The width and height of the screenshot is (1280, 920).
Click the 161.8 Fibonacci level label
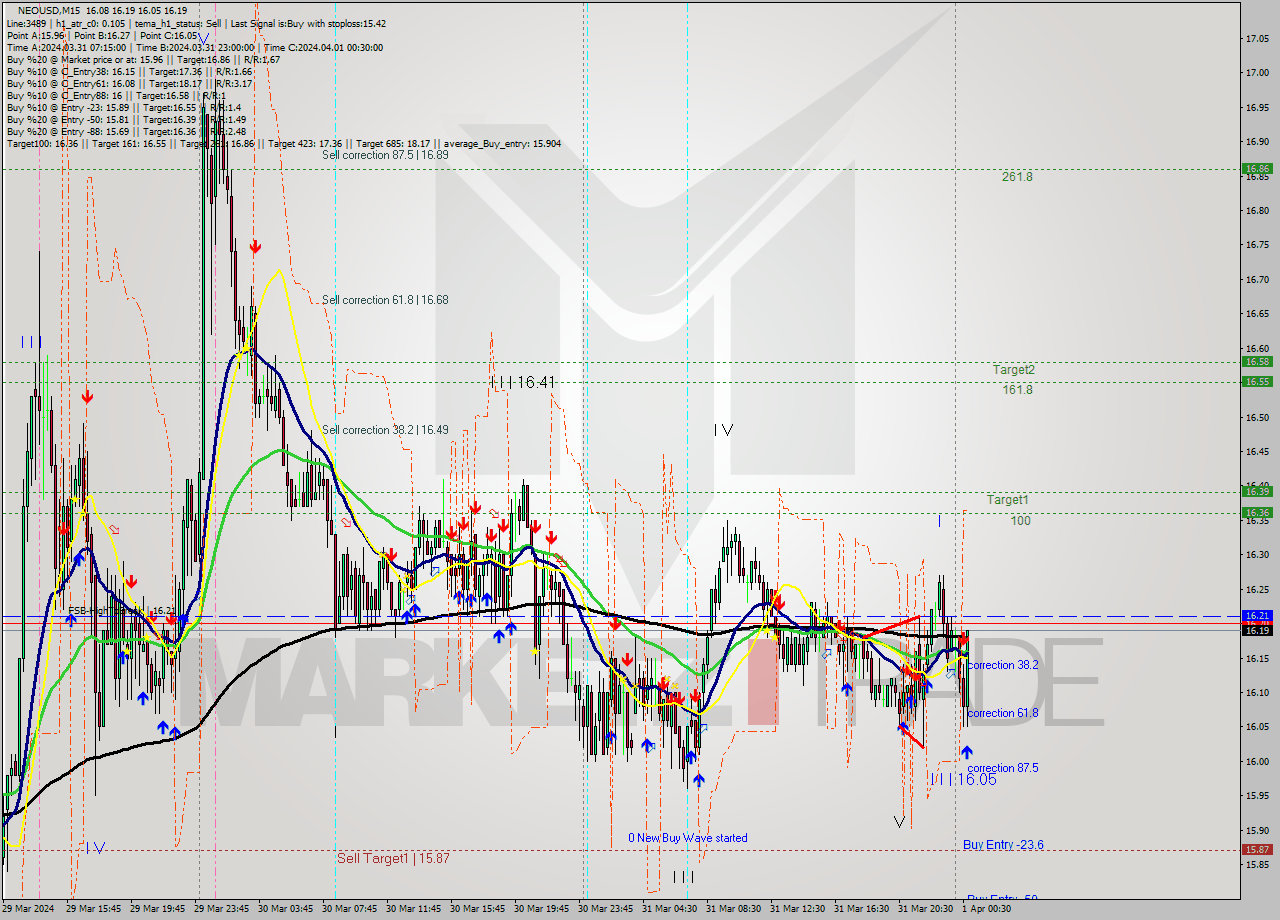[1017, 390]
